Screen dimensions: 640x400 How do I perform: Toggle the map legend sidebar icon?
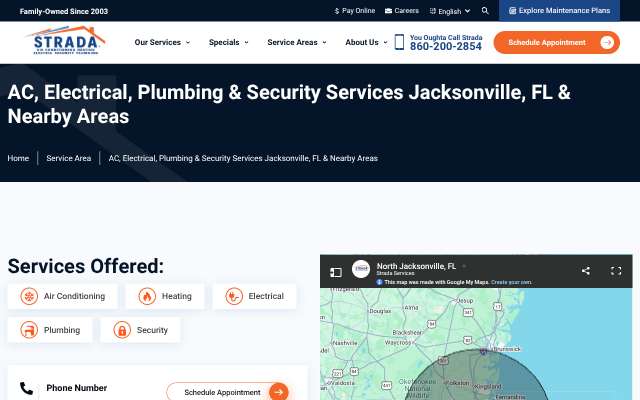[336, 272]
